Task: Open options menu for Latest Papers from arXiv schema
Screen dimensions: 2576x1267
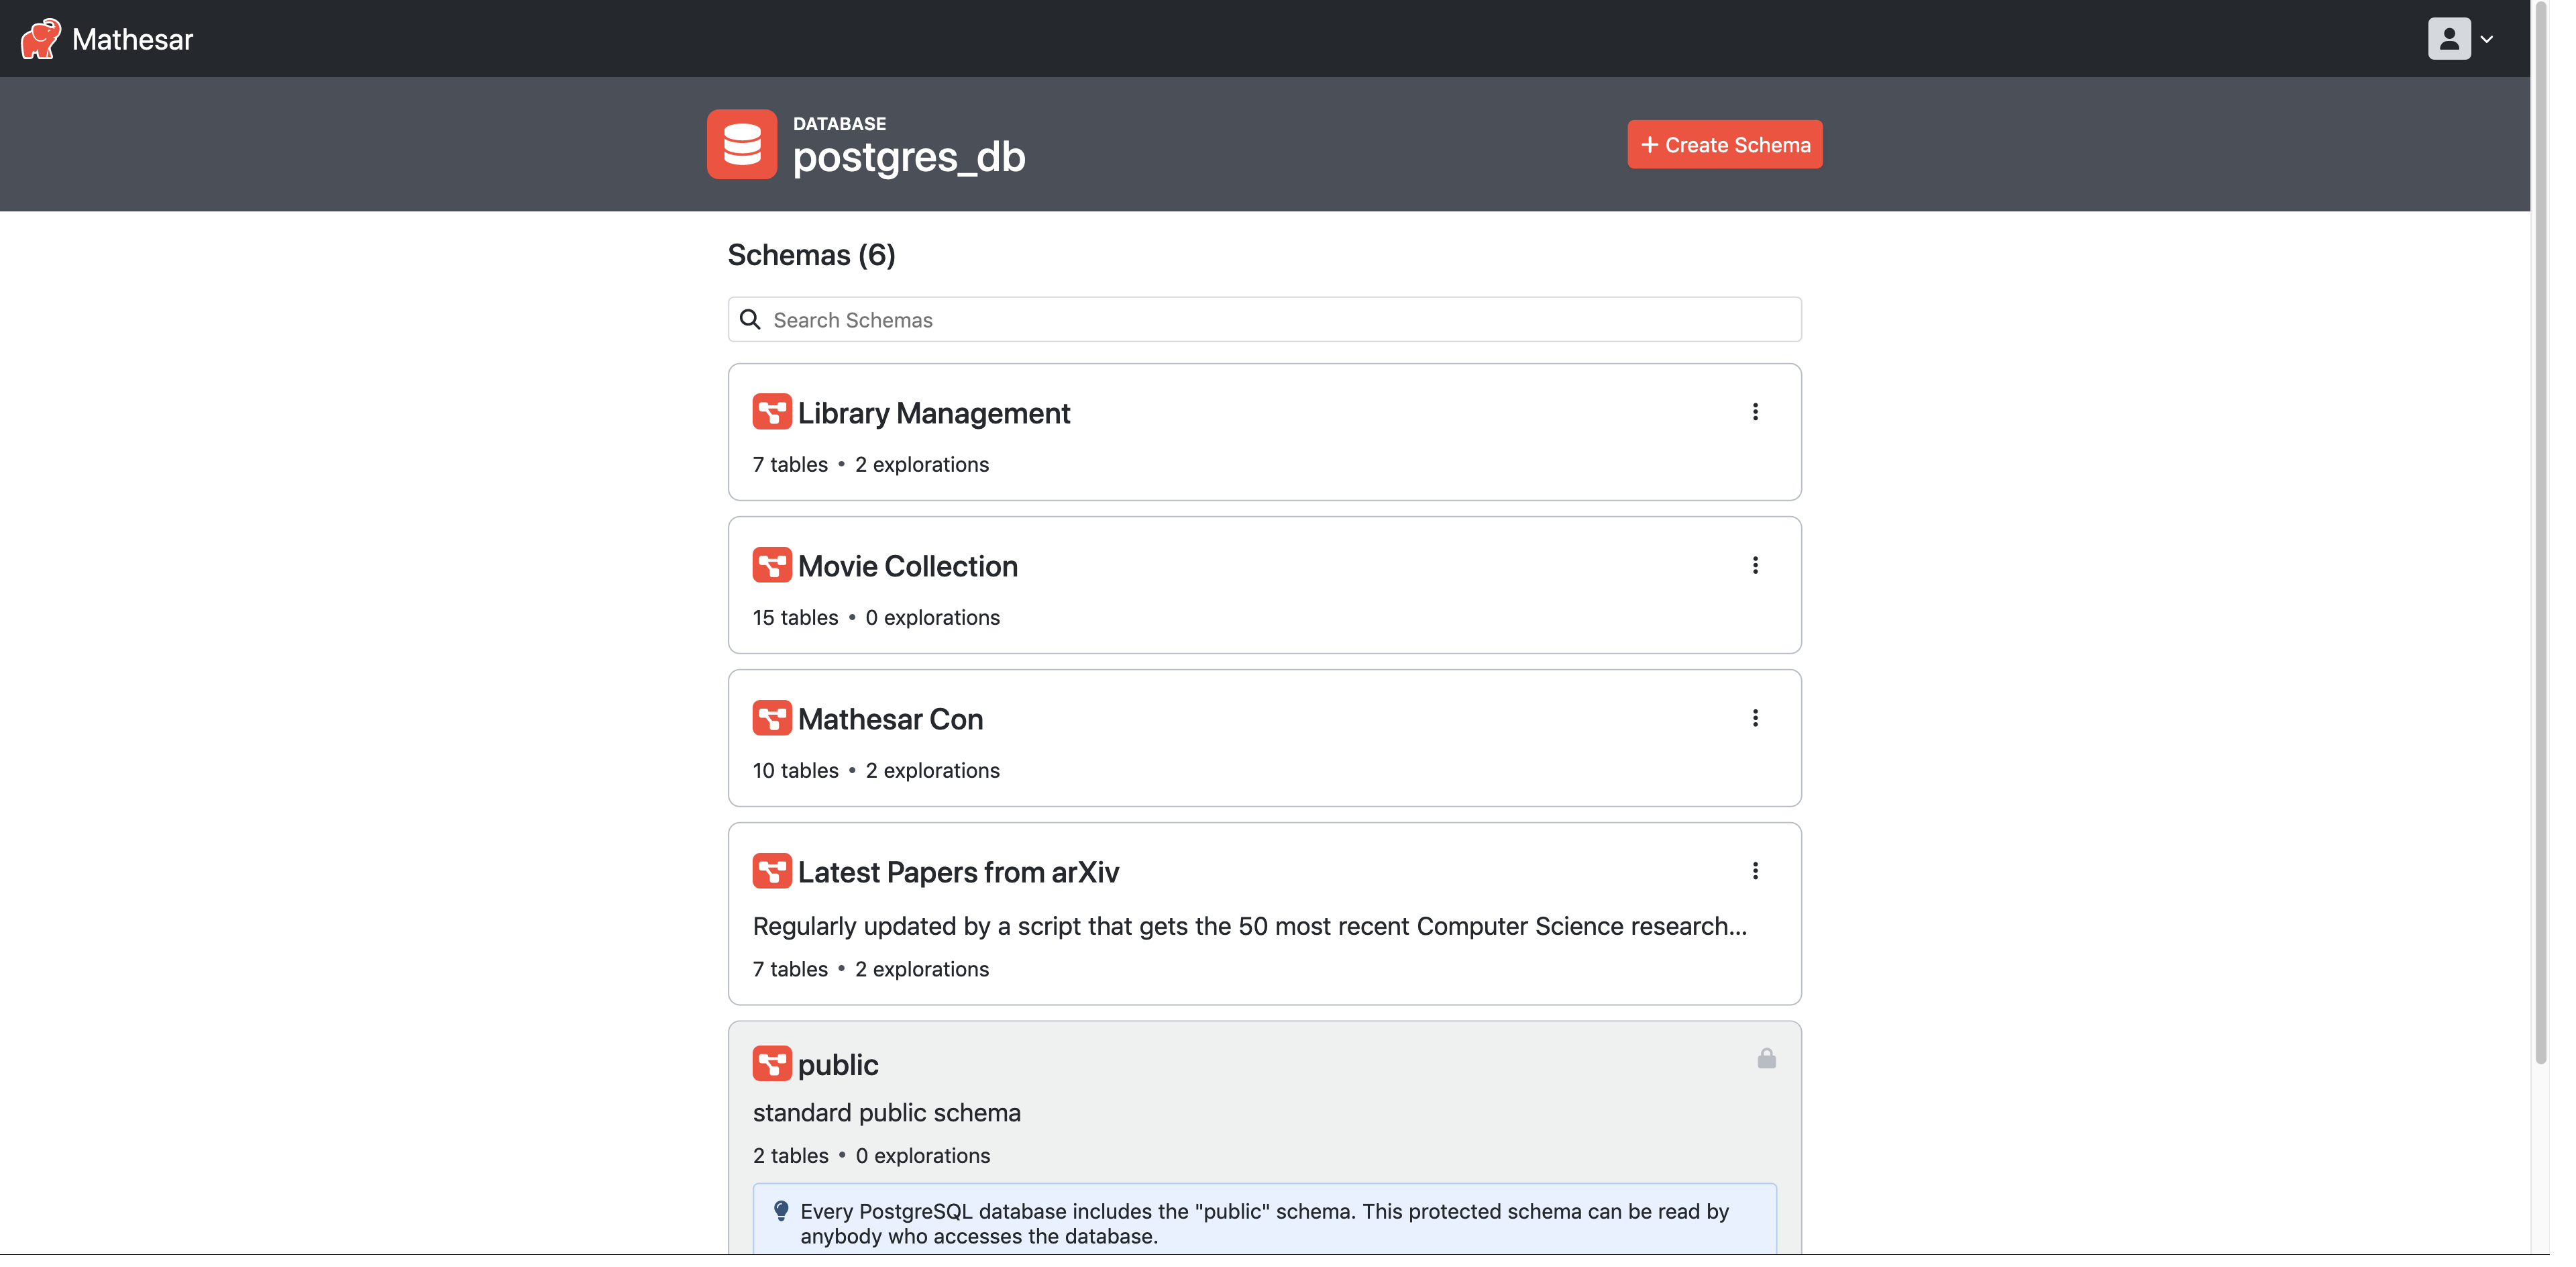Action: pyautogui.click(x=1755, y=871)
